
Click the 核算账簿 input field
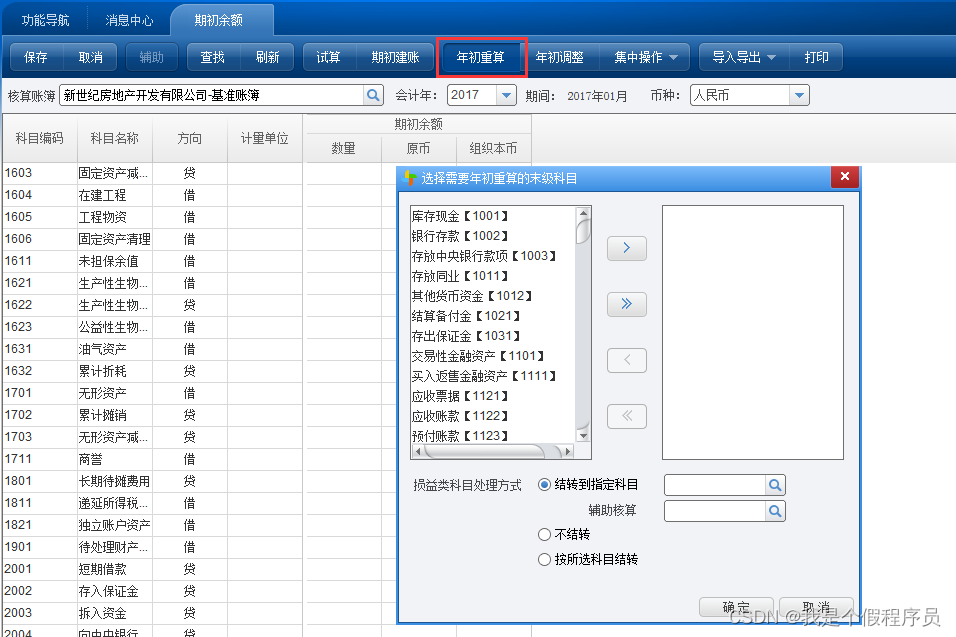(212, 95)
